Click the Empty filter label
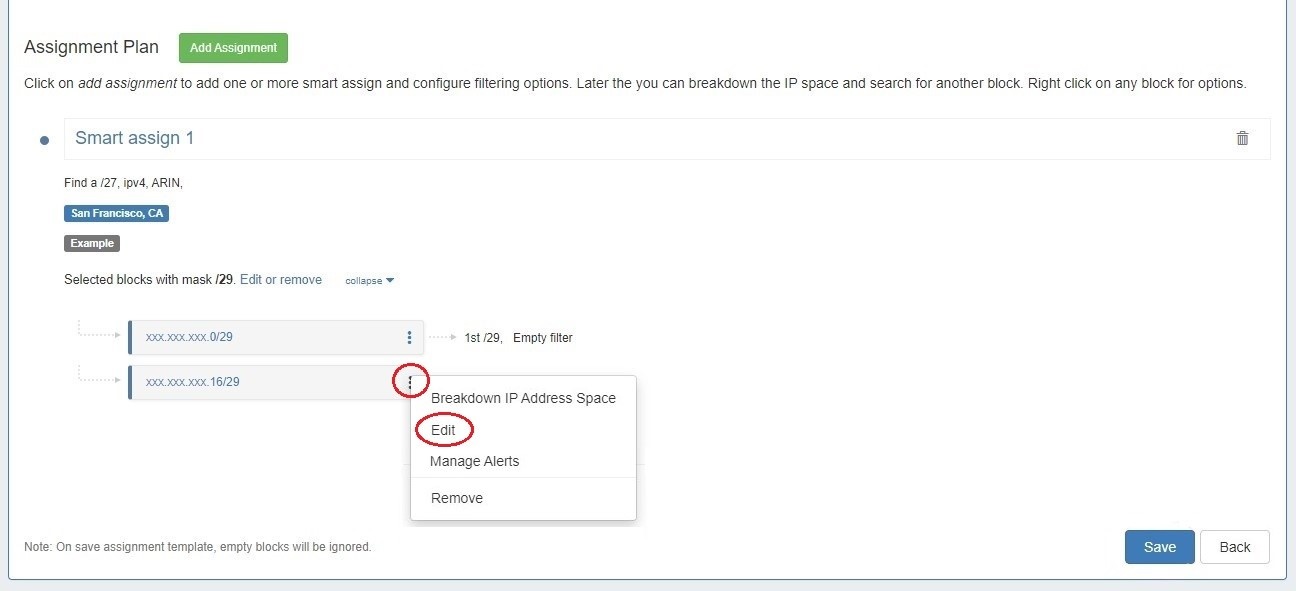Viewport: 1296px width, 591px height. 542,338
